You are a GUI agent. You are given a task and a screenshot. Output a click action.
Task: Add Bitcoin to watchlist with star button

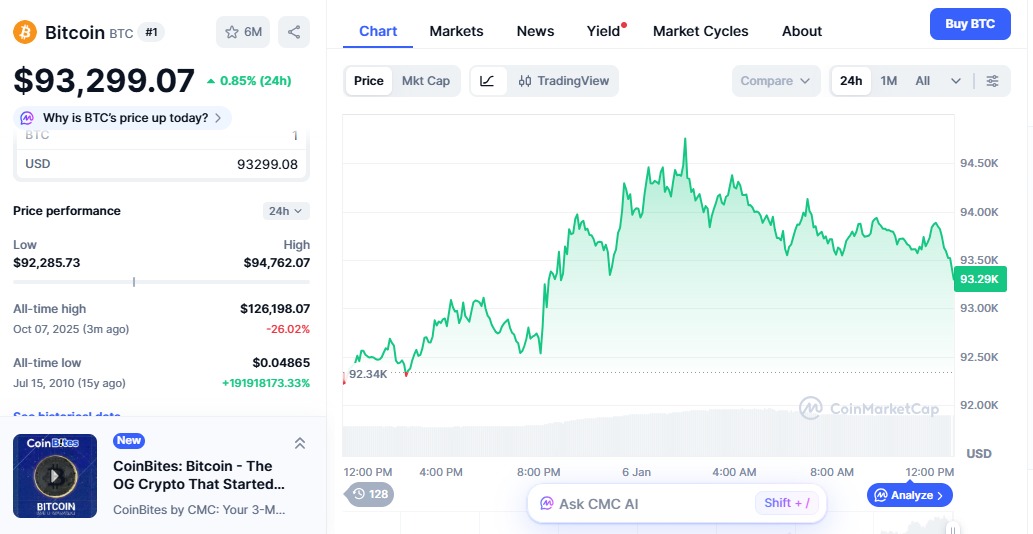(243, 32)
